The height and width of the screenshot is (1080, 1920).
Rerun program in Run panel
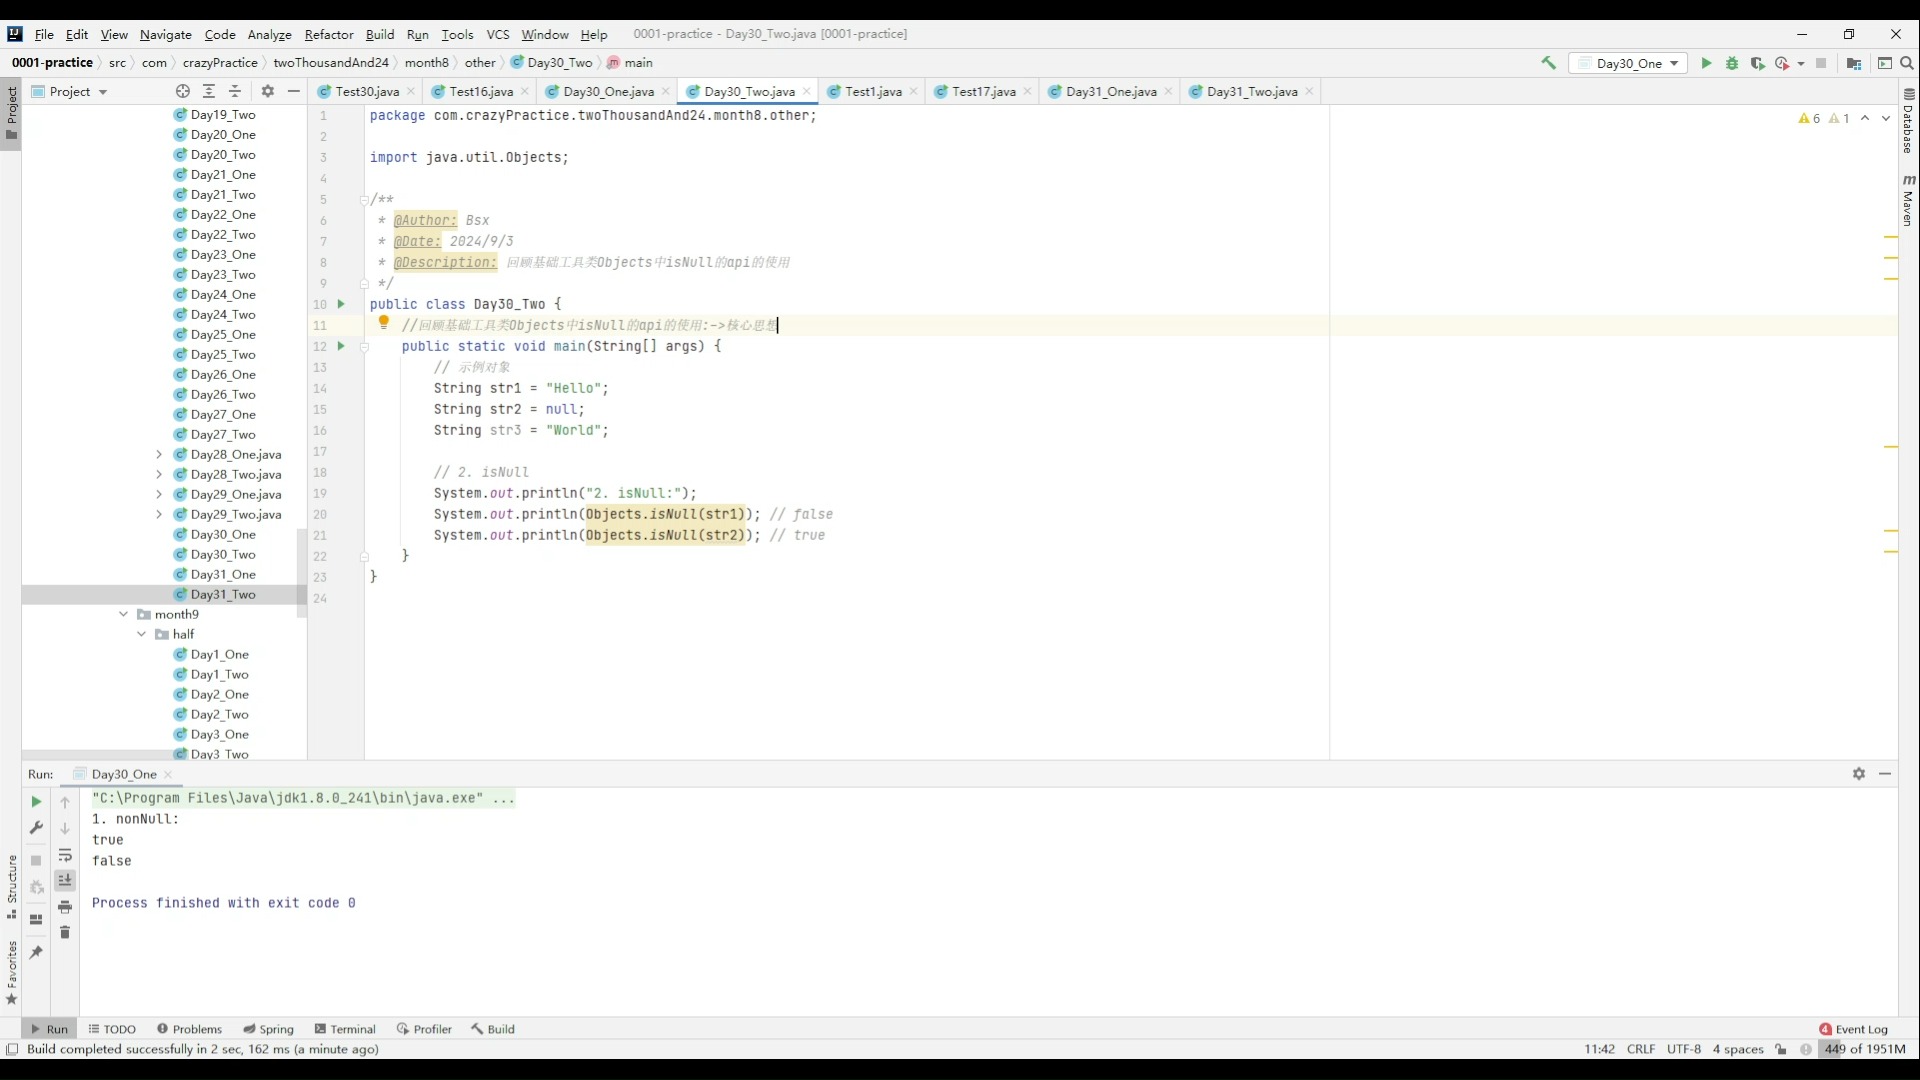[x=36, y=802]
